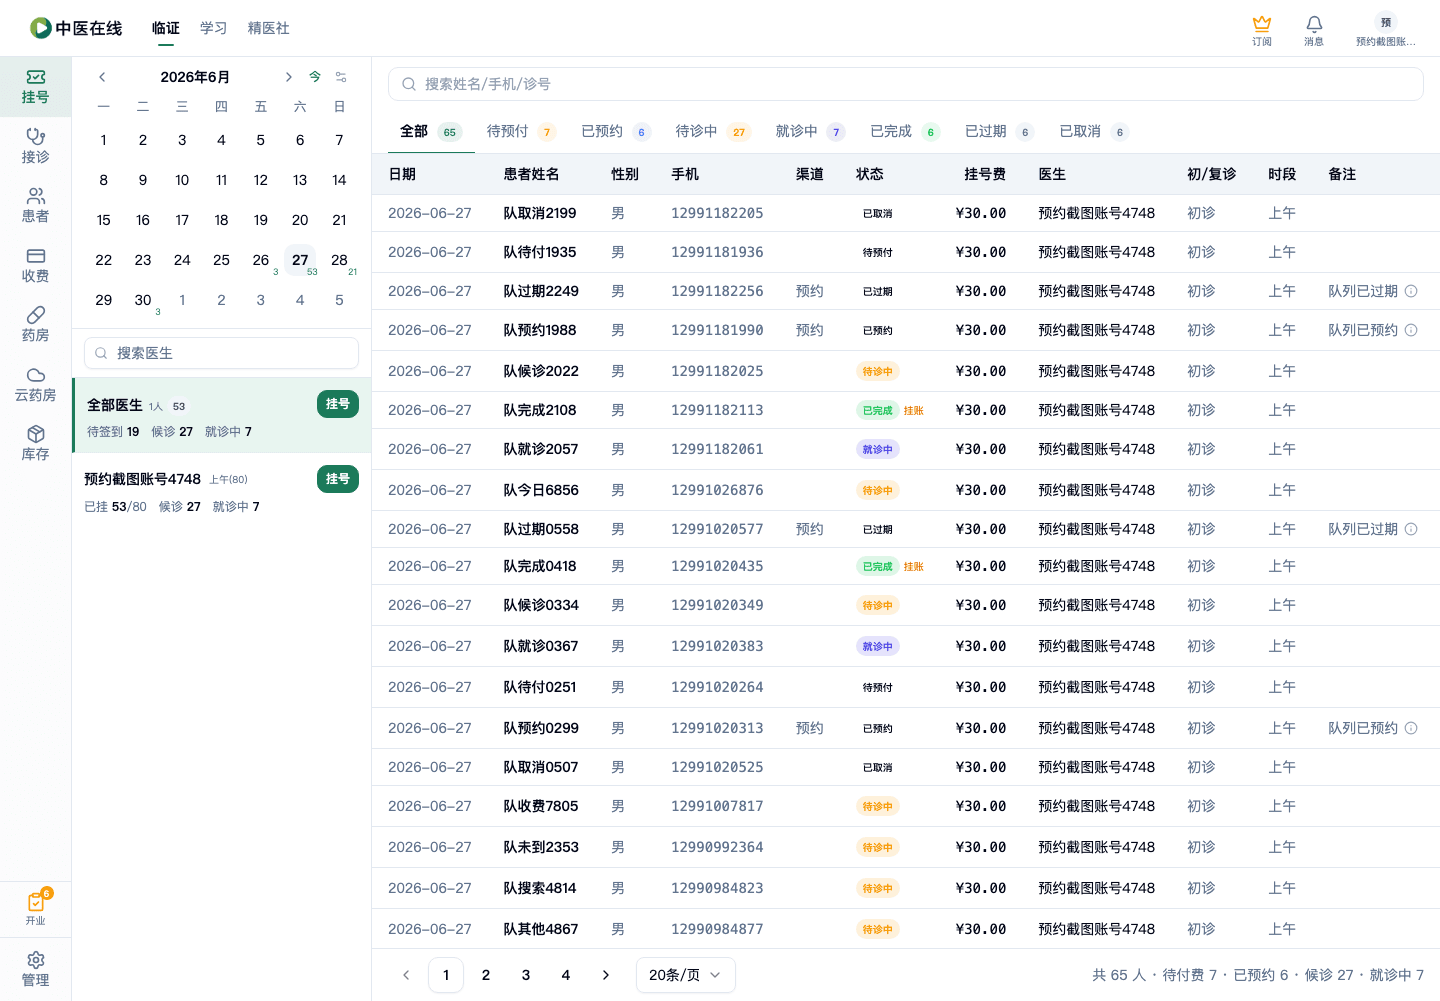Open the 20条/页 page size dropdown
This screenshot has height=1001, width=1440.
686,975
